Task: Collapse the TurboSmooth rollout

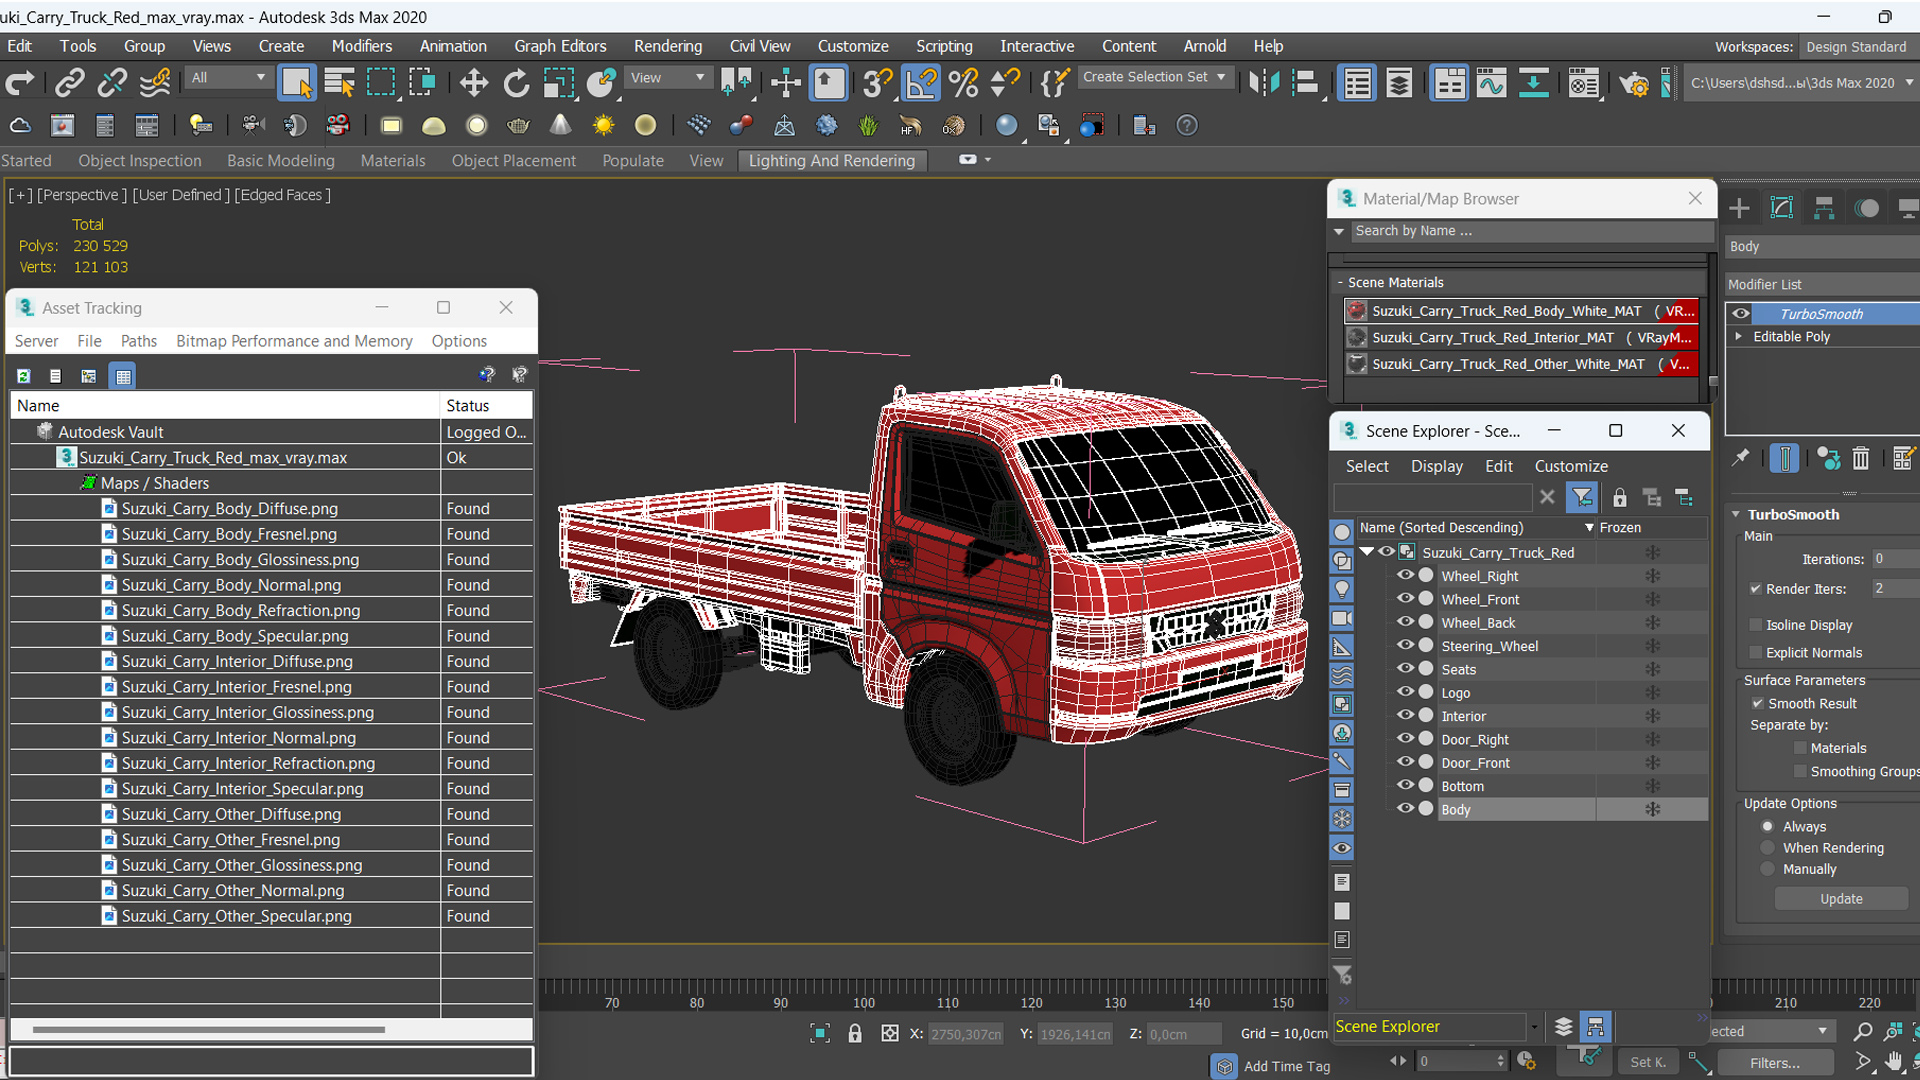Action: [1736, 514]
